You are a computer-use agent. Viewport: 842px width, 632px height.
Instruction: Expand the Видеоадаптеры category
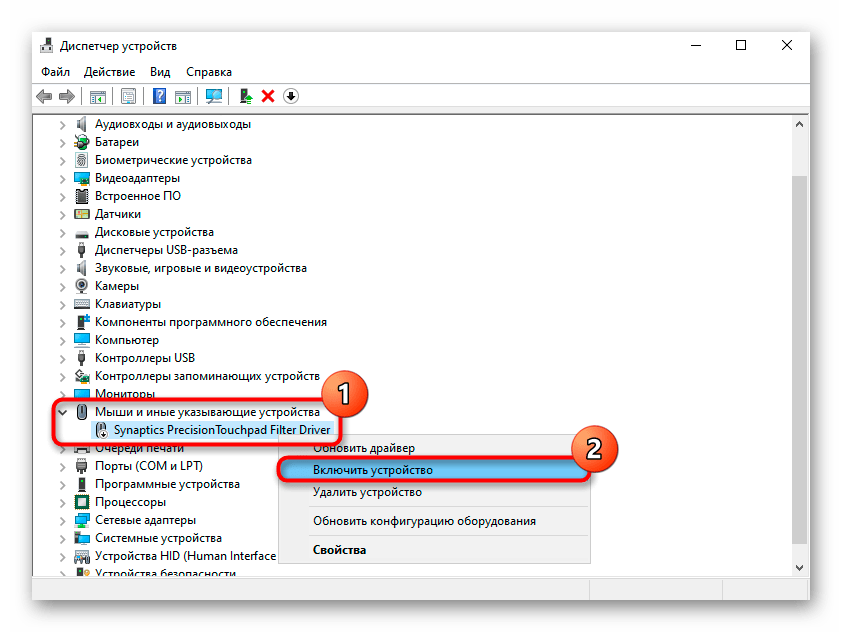pyautogui.click(x=63, y=178)
